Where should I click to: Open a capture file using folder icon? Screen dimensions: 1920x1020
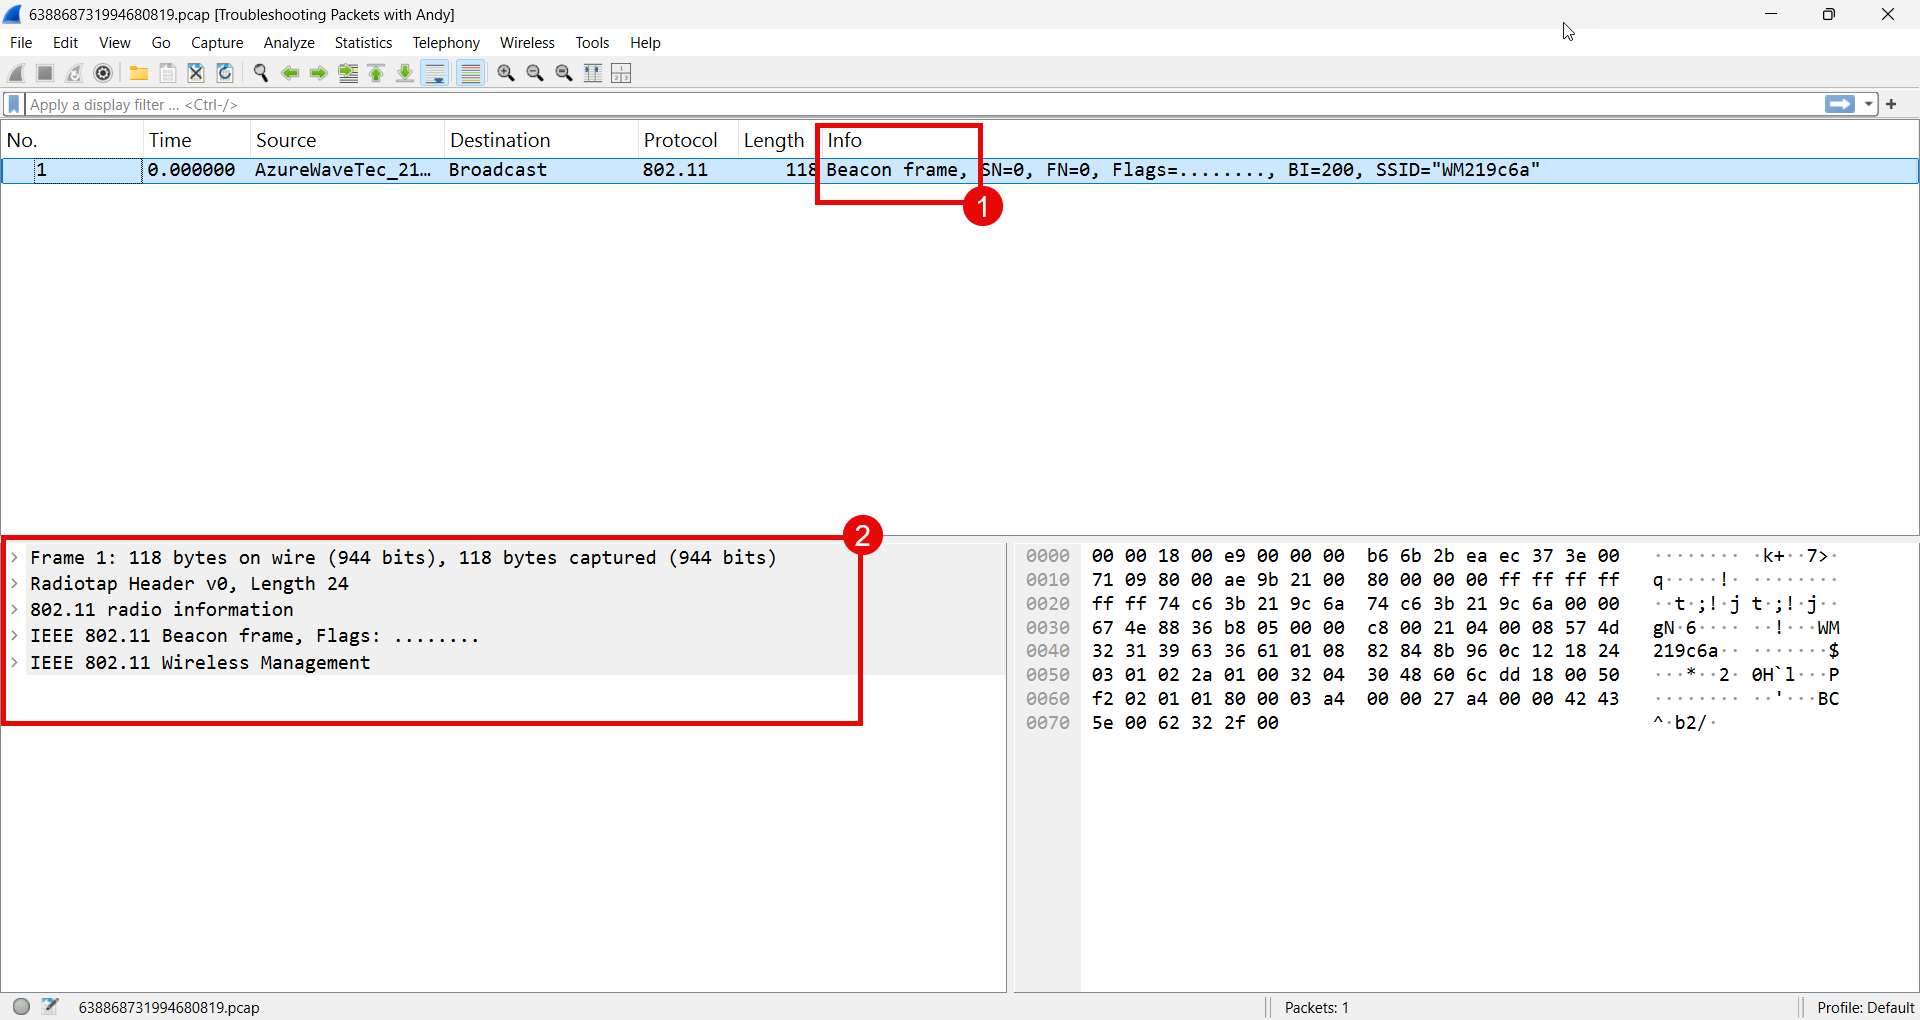[138, 72]
